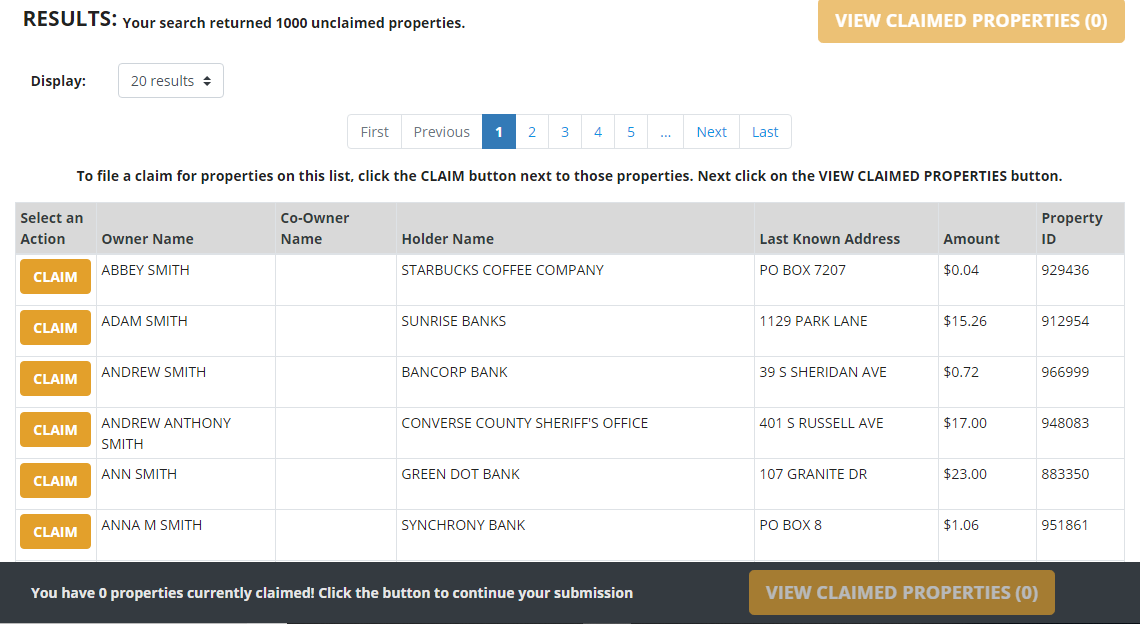Claim ANDREW SMITH's Bancorp Bank property
The width and height of the screenshot is (1140, 624).
(x=55, y=378)
